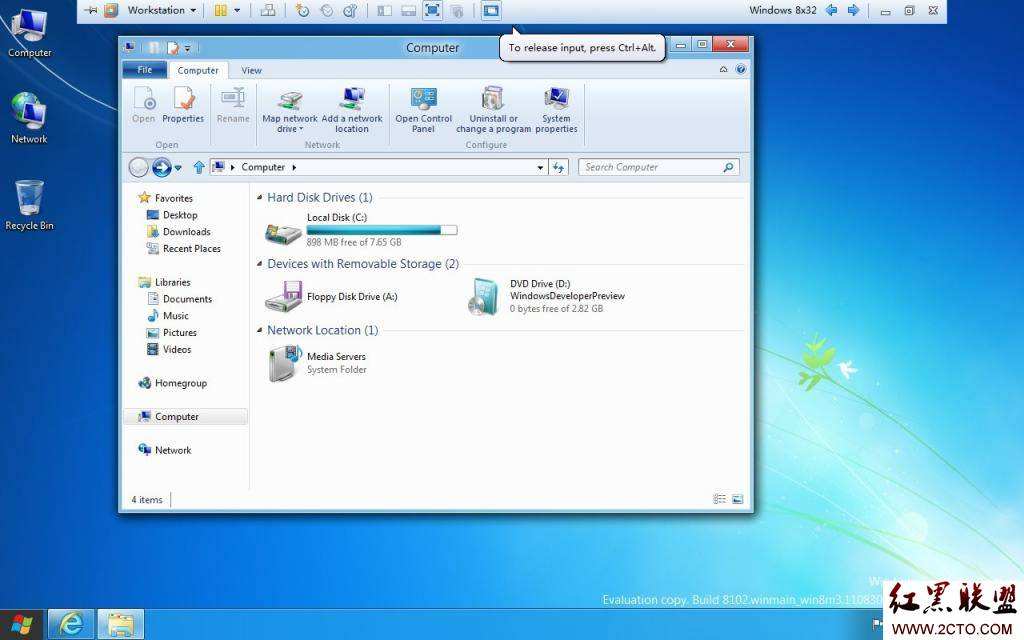Collapse the Hard Disk Drives group
This screenshot has width=1024, height=640.
(259, 197)
